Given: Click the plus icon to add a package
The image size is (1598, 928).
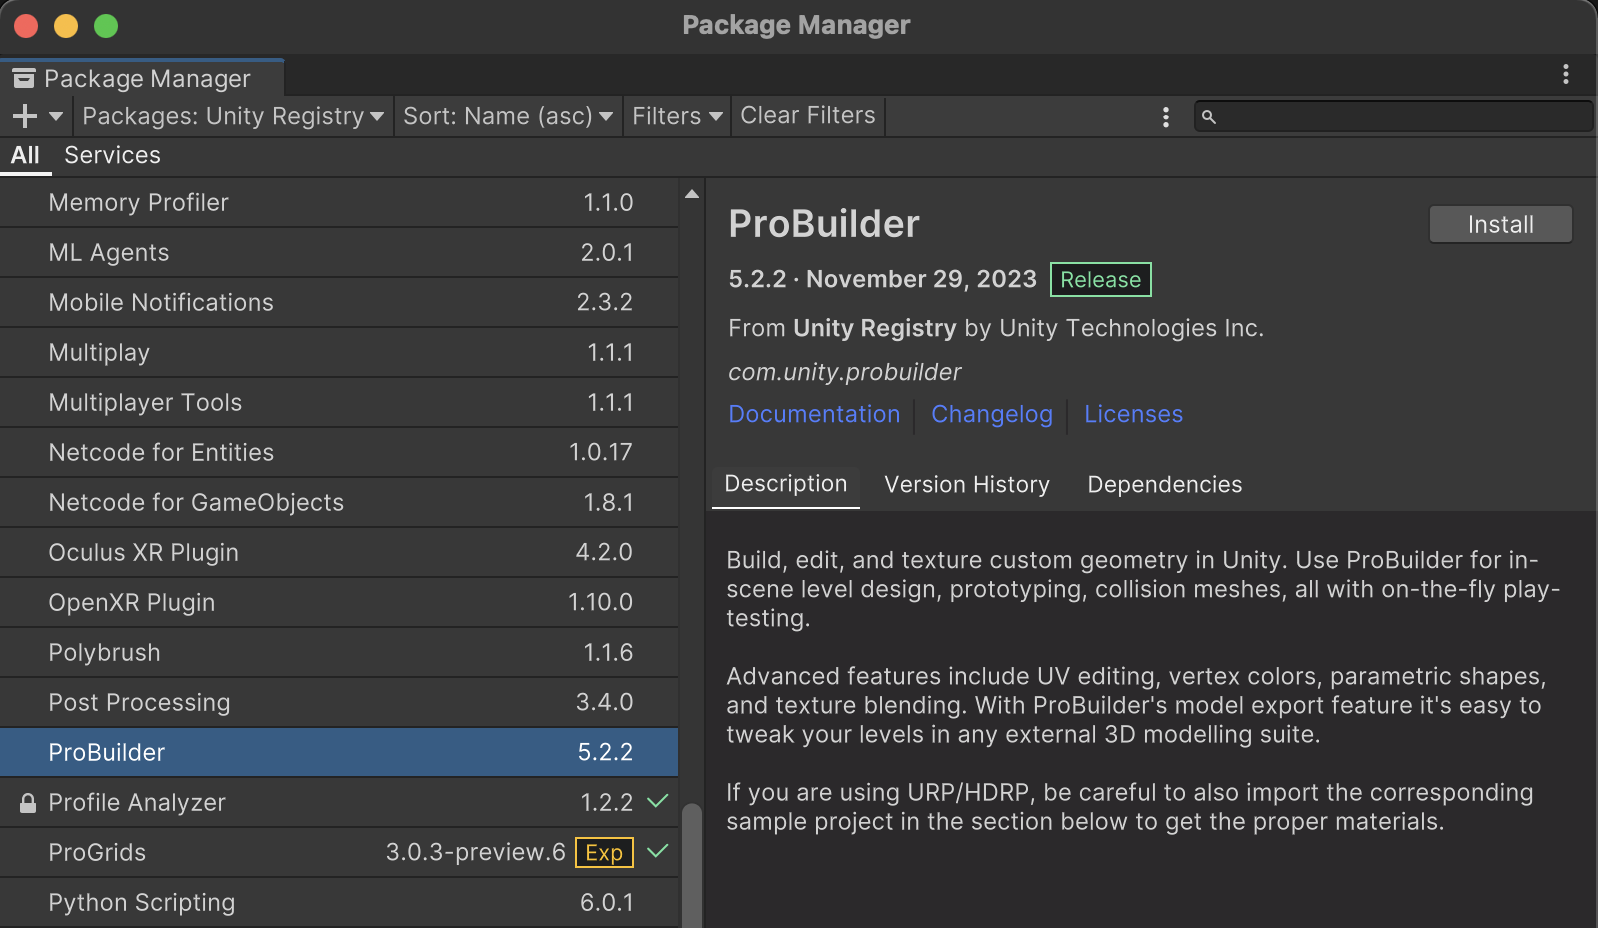Looking at the screenshot, I should [x=25, y=116].
